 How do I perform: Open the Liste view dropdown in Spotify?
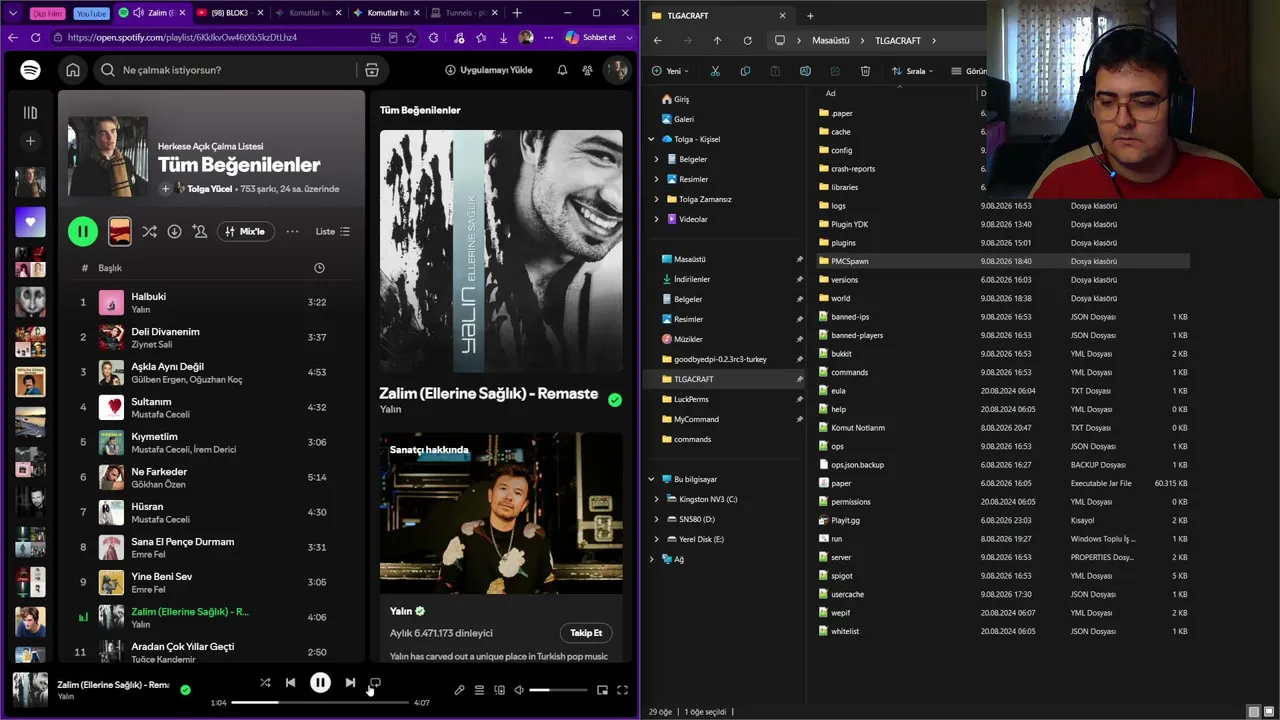pyautogui.click(x=333, y=231)
